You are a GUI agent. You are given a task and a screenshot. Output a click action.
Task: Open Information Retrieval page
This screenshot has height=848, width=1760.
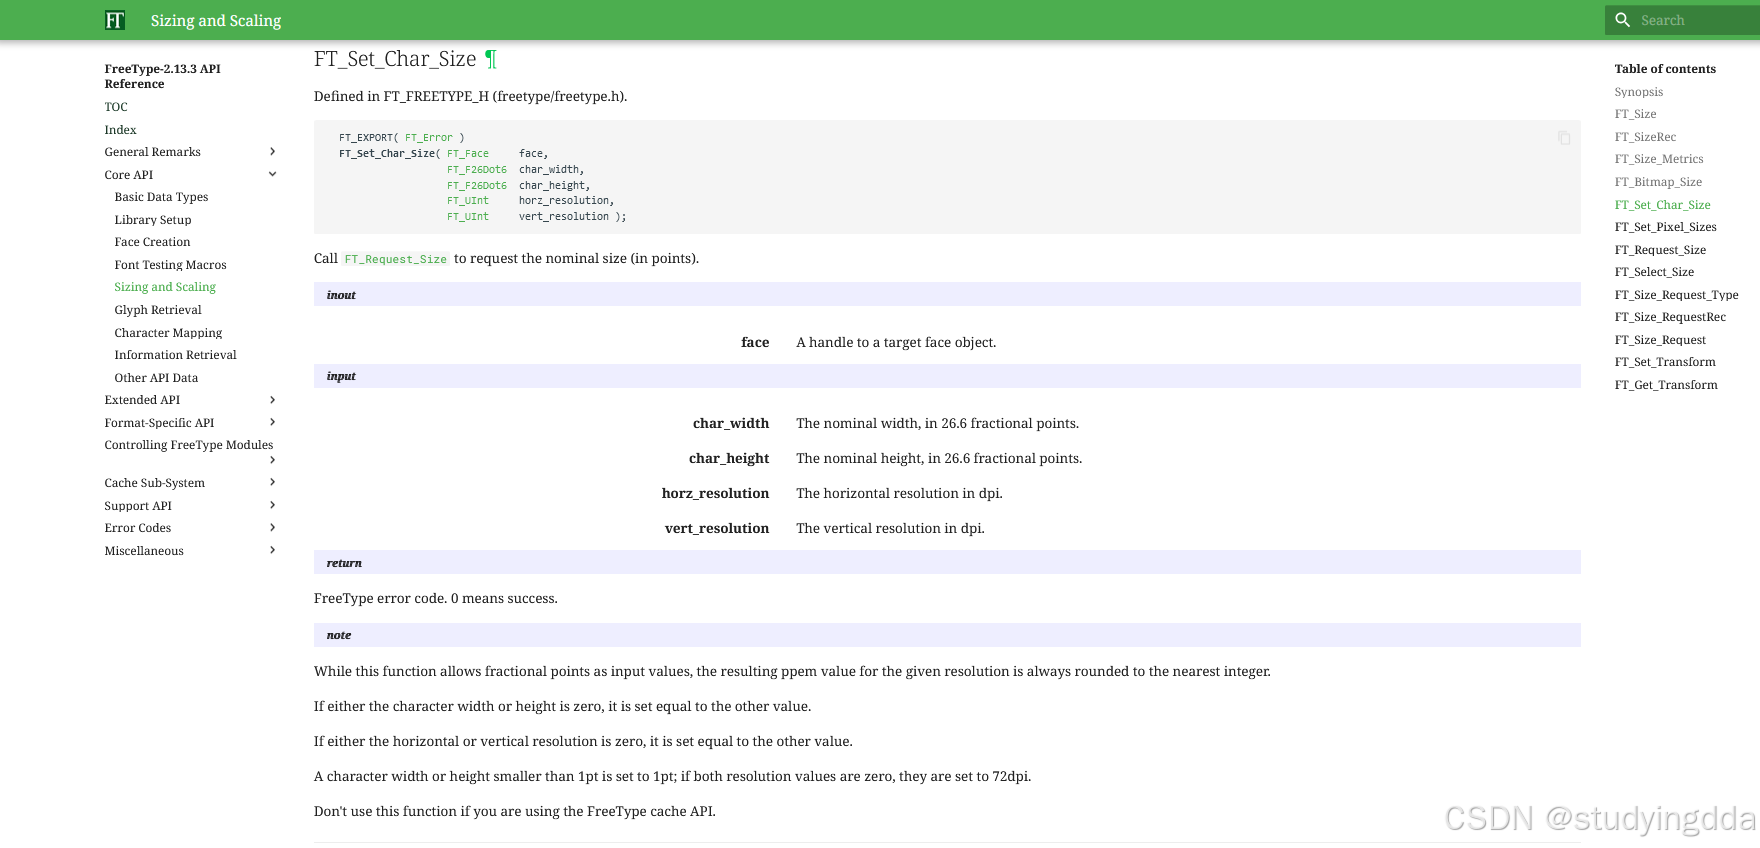(x=175, y=355)
